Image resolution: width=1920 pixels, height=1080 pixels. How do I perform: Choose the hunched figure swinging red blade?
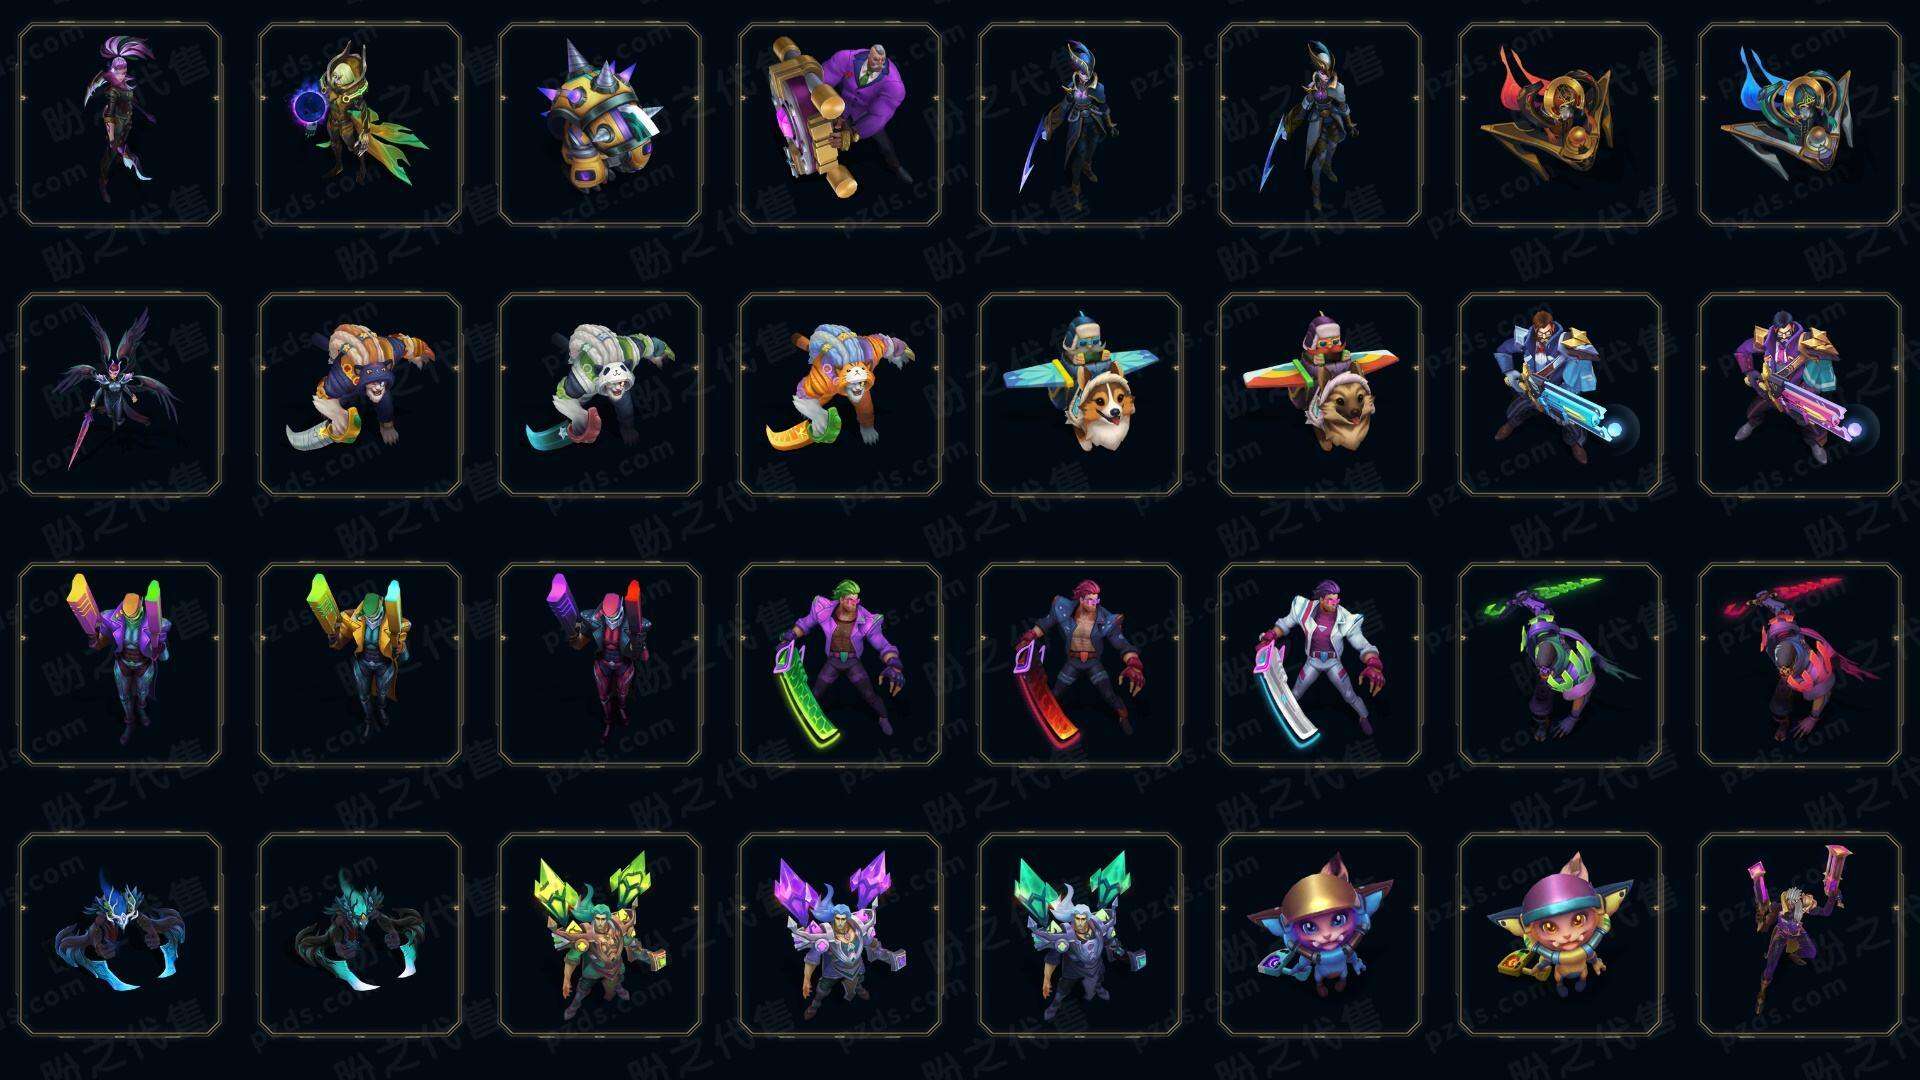(x=1800, y=664)
